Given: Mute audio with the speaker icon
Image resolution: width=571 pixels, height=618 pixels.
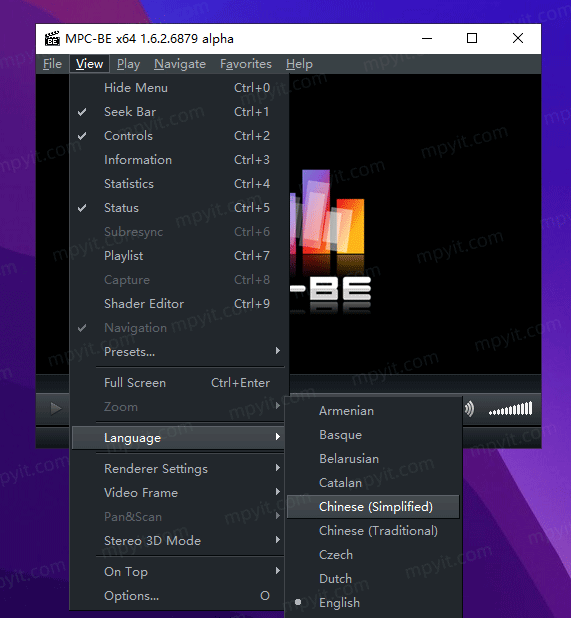Looking at the screenshot, I should click(x=469, y=409).
